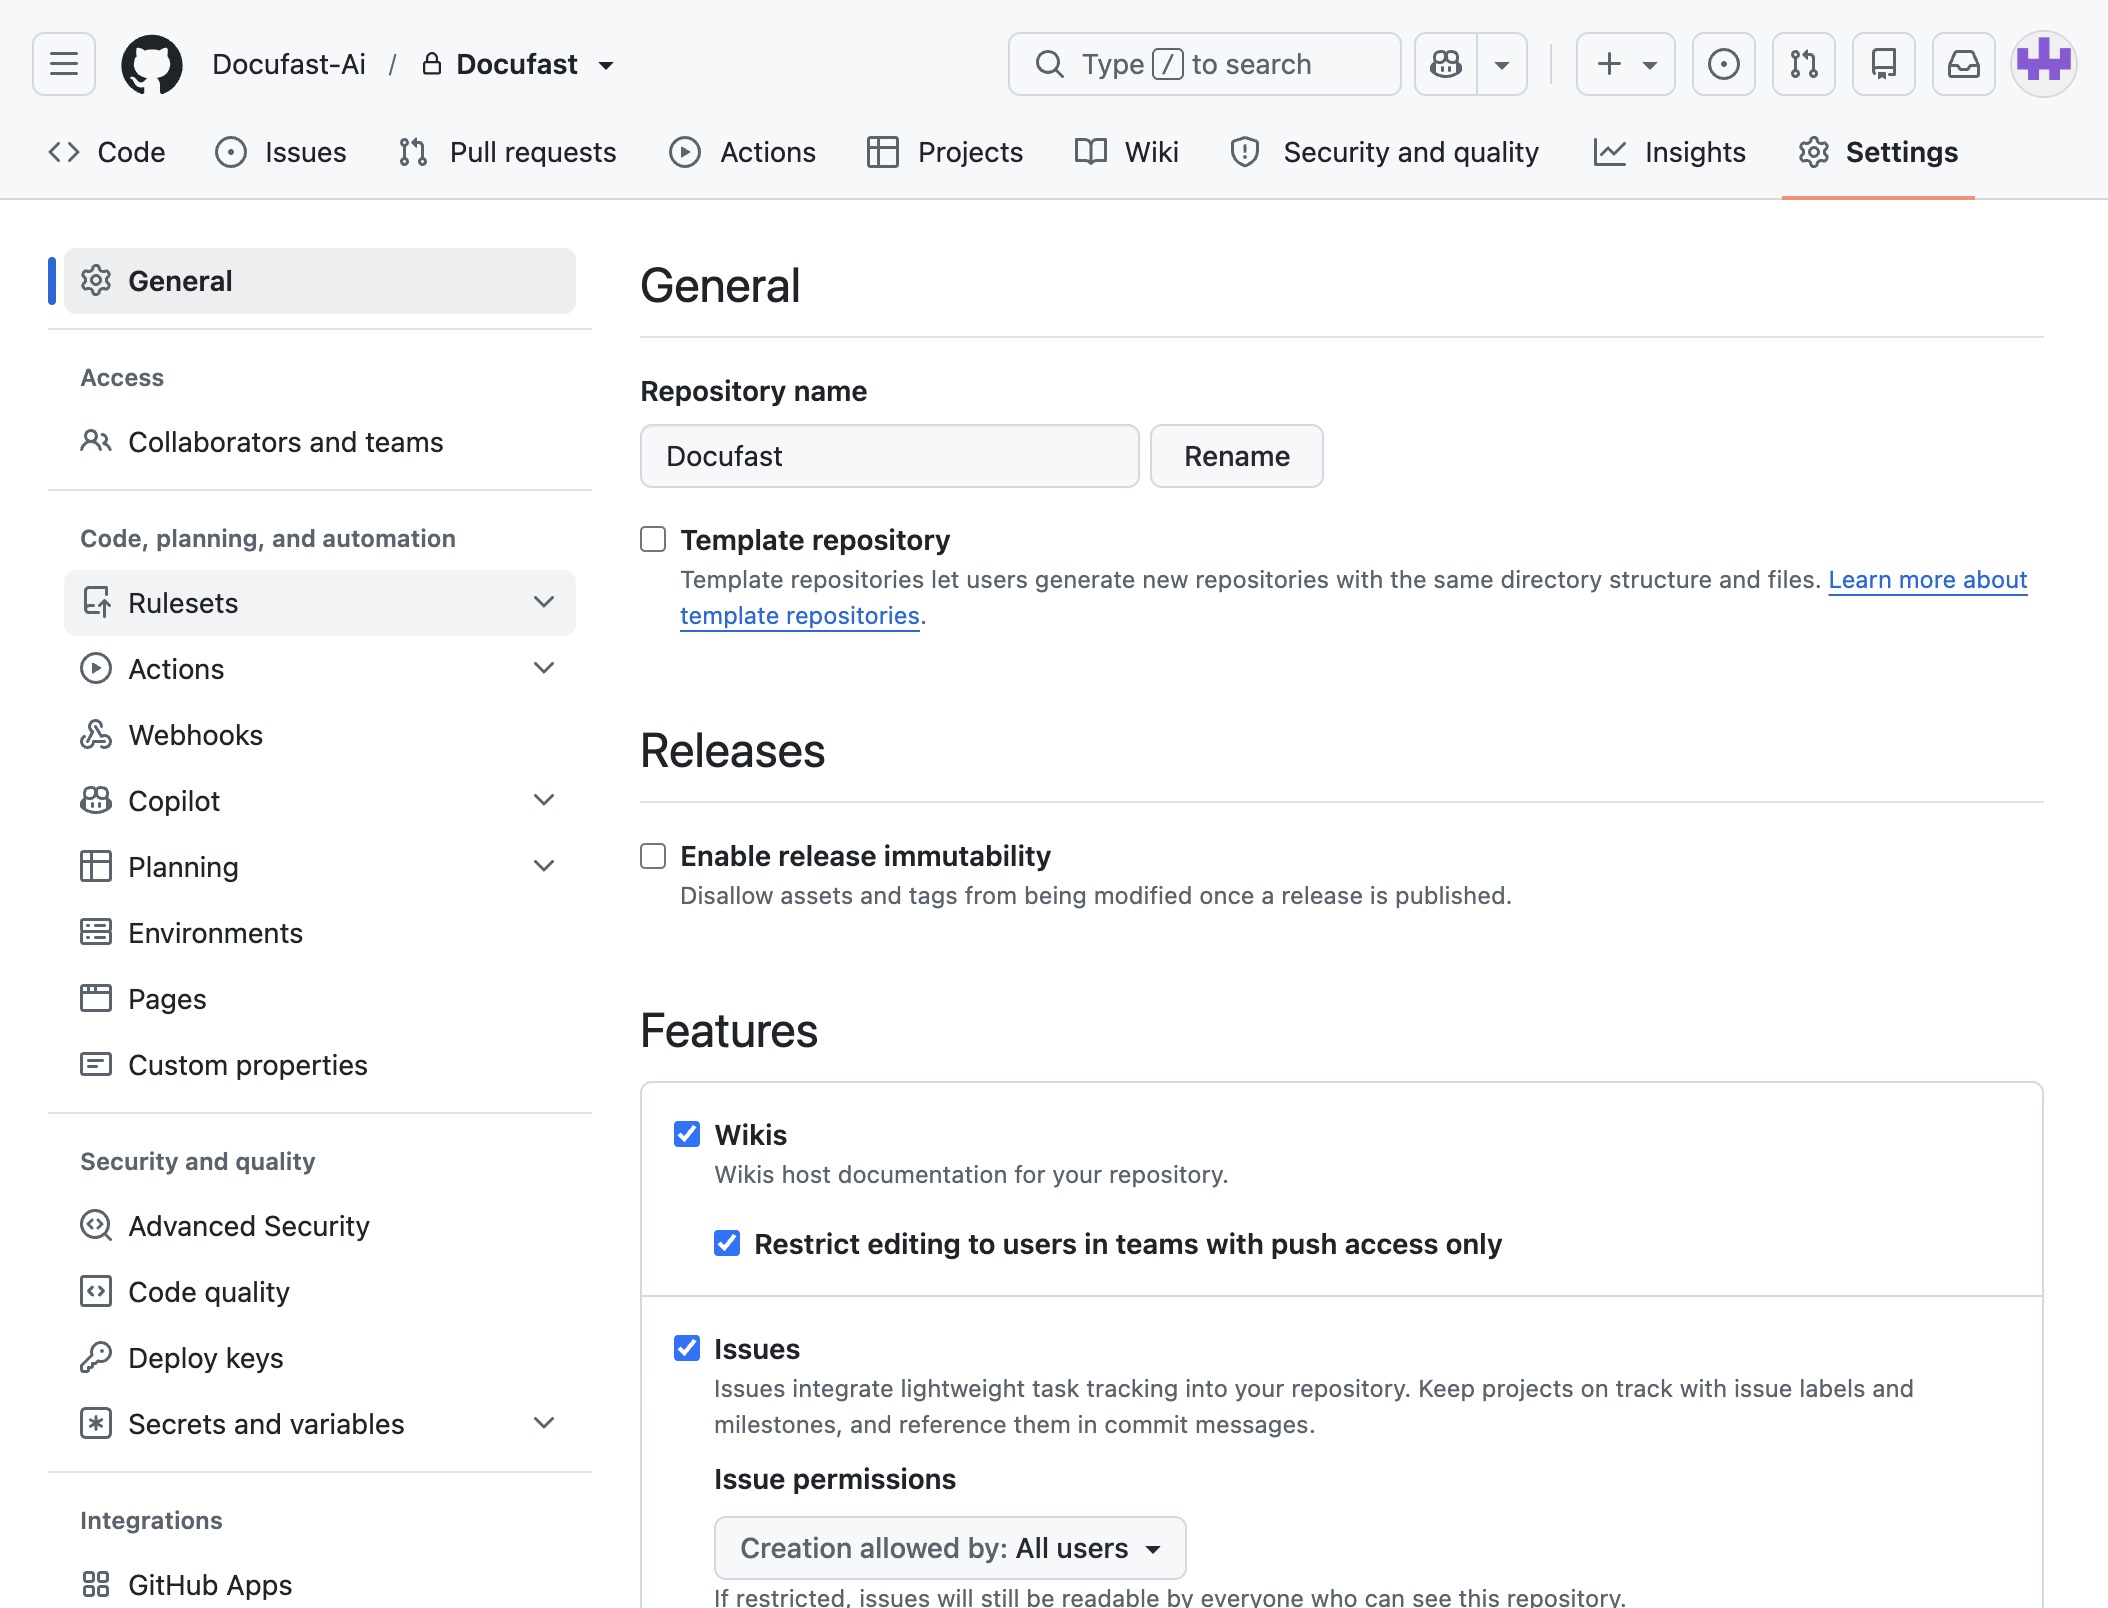Enable the Template repository checkbox

pyautogui.click(x=653, y=540)
